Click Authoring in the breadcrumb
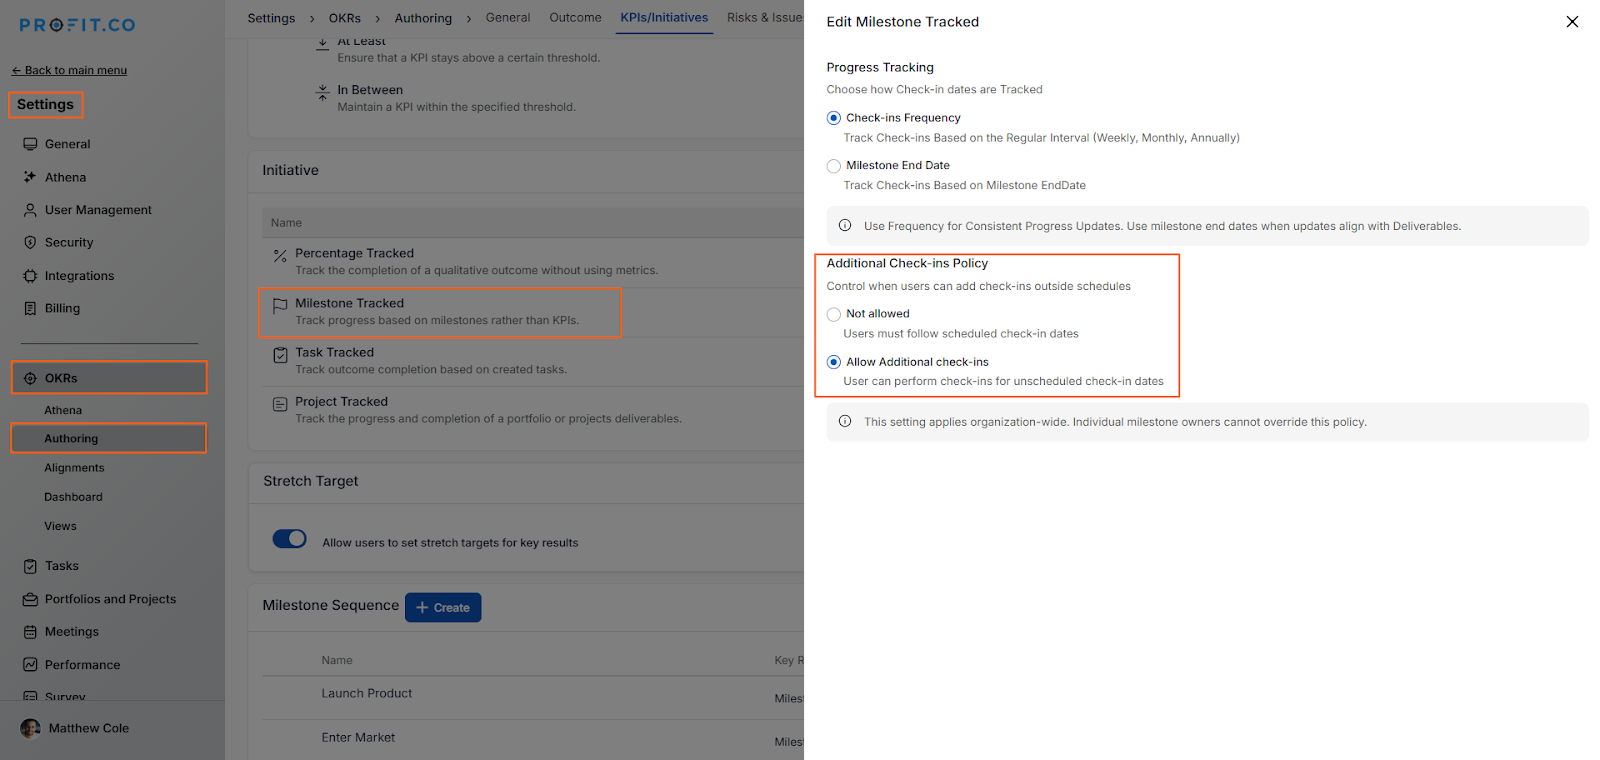 [423, 18]
